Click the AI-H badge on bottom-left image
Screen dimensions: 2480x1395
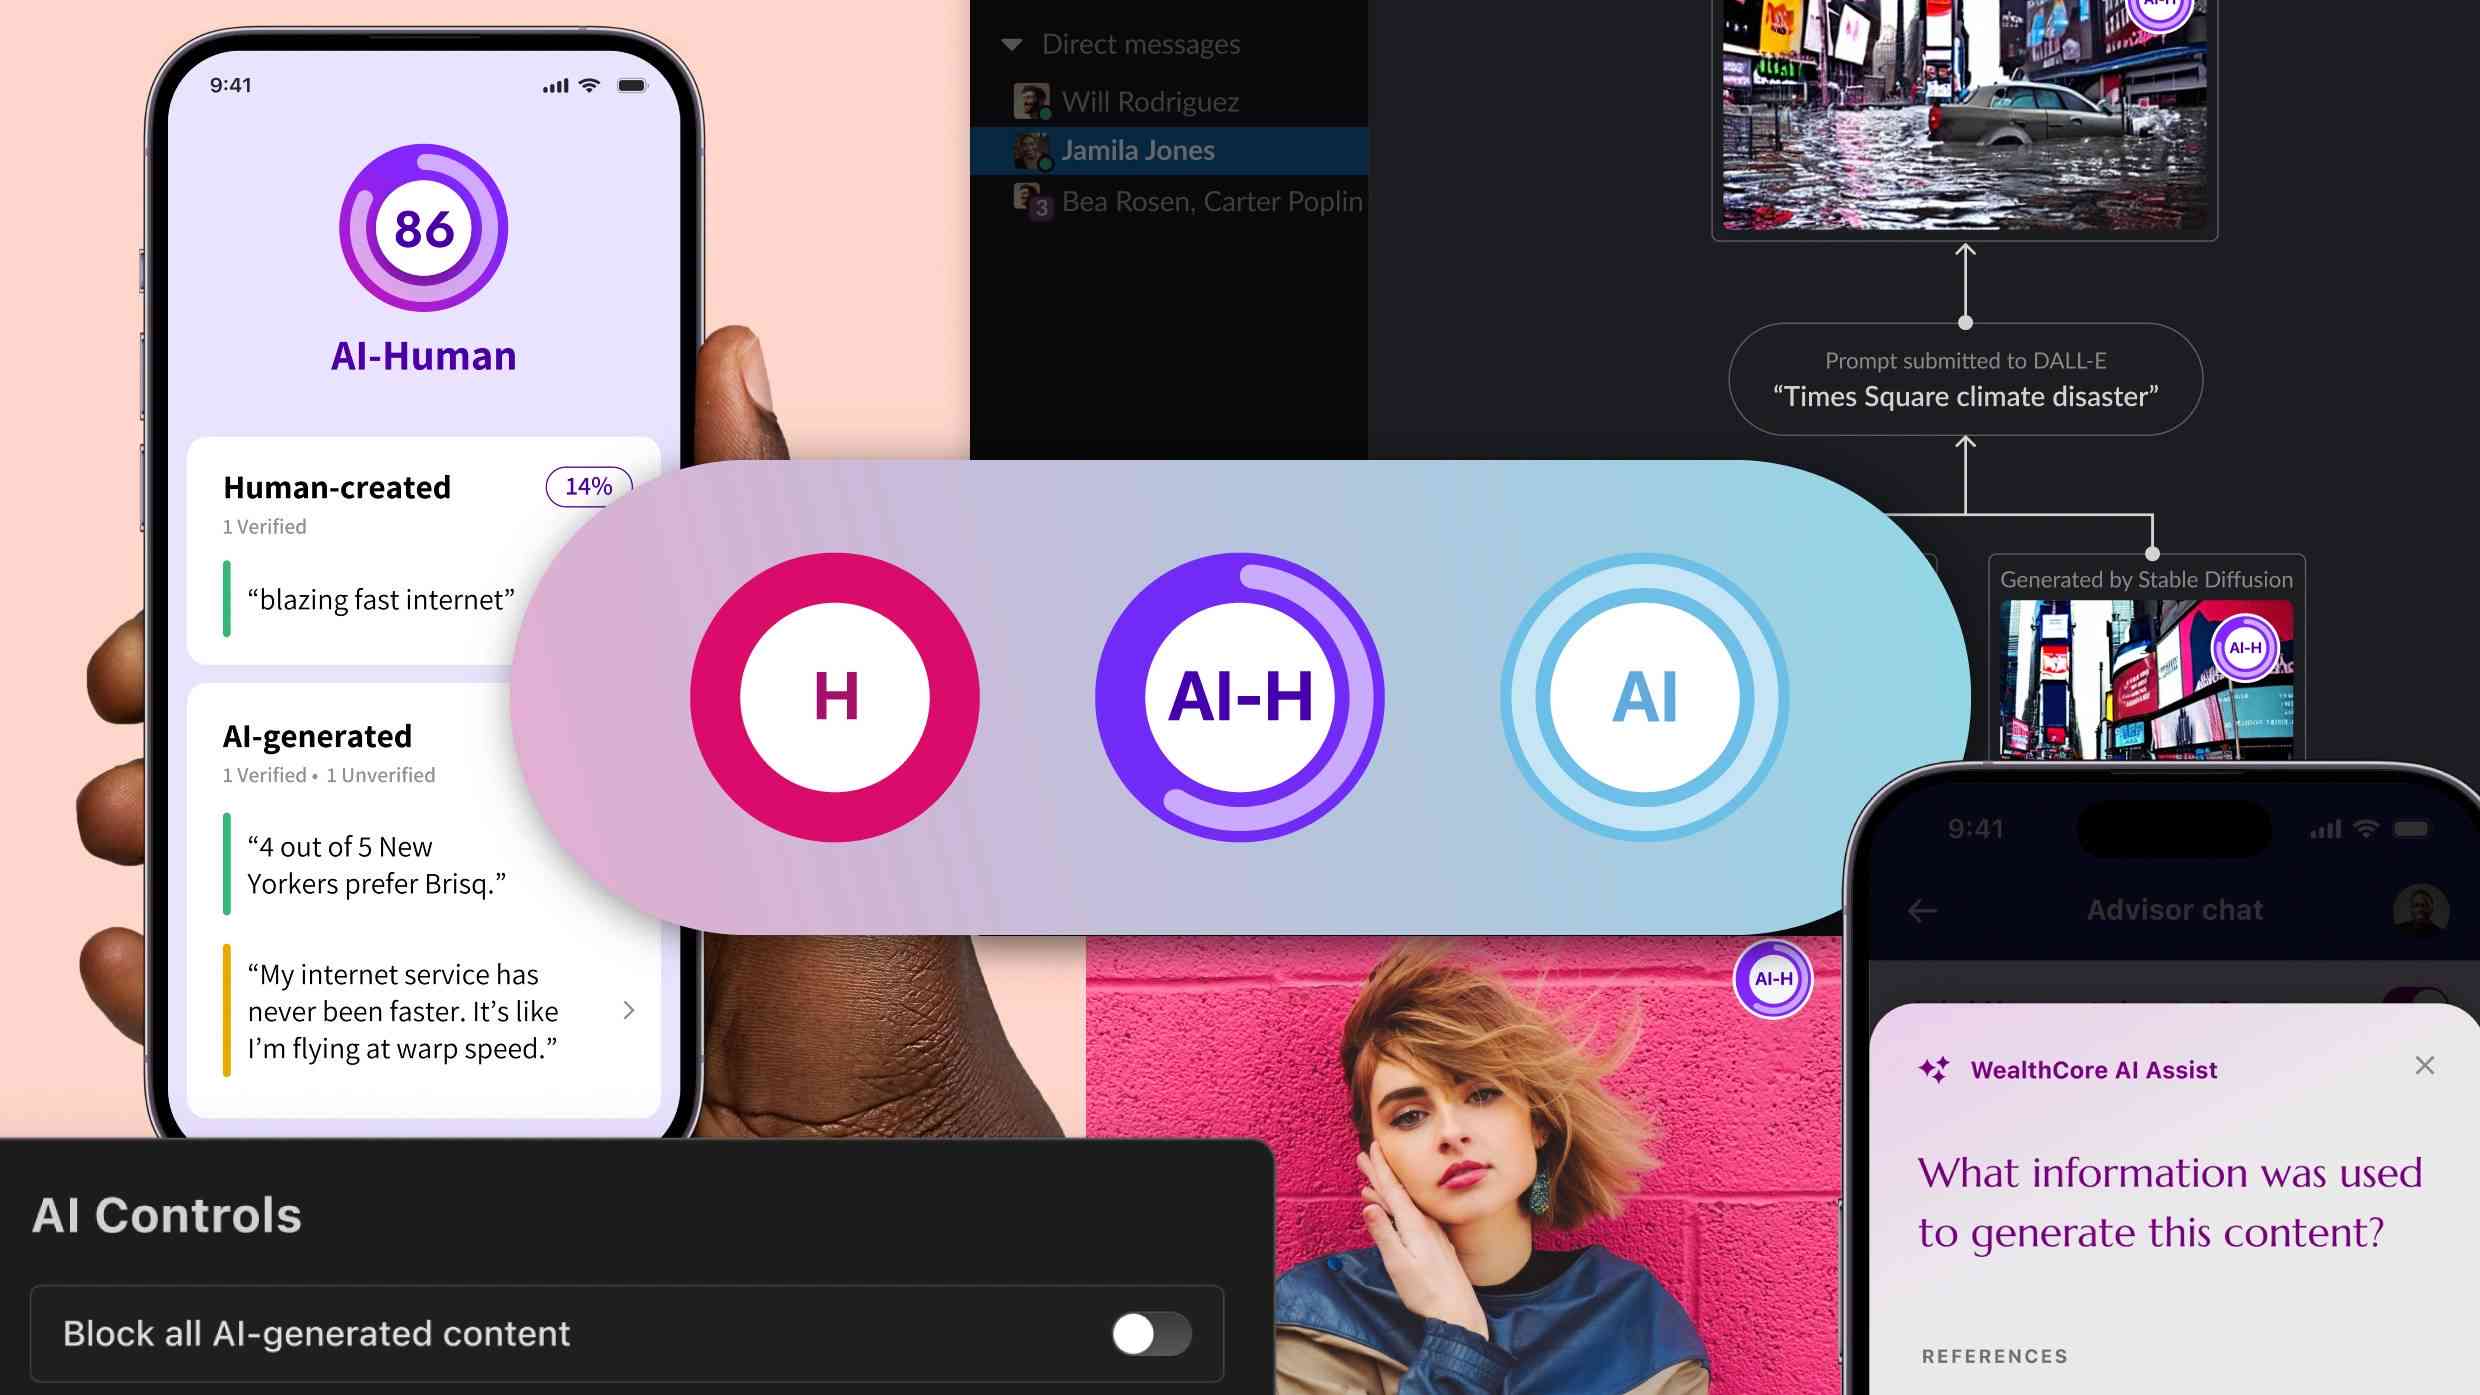click(x=1771, y=979)
